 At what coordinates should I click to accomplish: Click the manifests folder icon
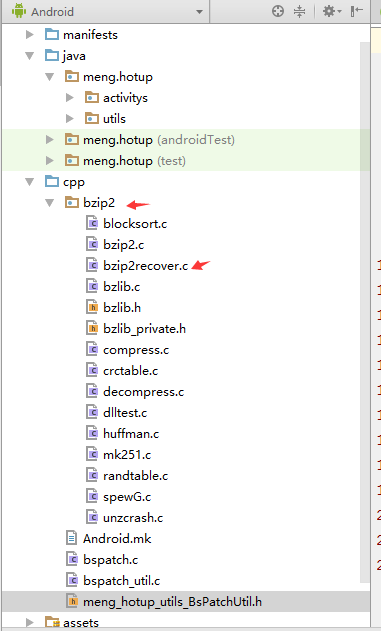[51, 35]
